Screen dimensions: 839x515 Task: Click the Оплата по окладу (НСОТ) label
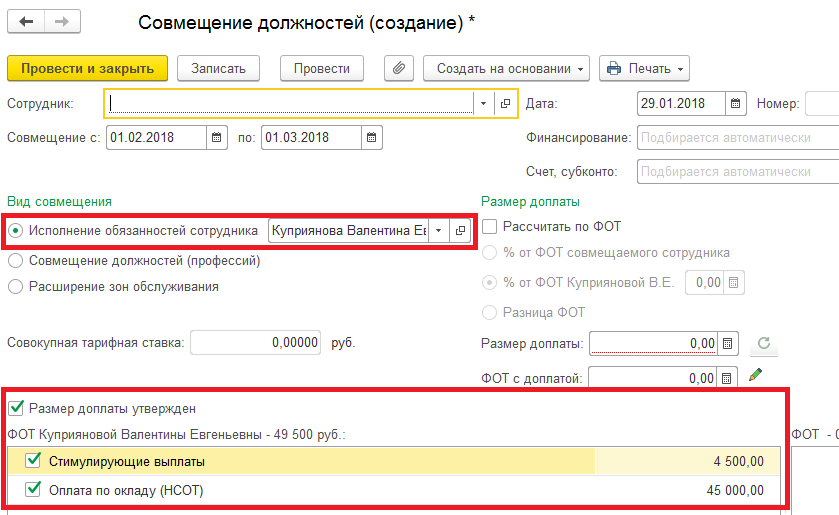coord(126,490)
